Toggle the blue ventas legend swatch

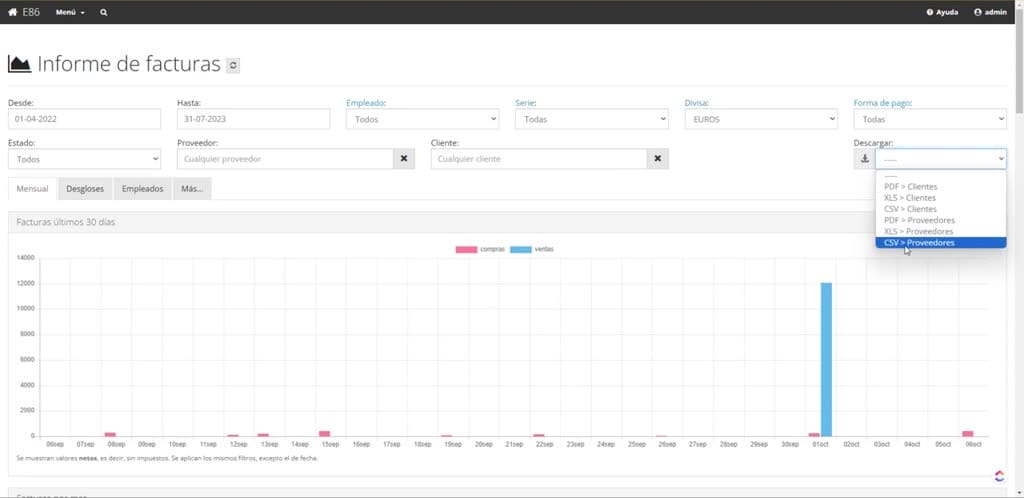(x=520, y=249)
